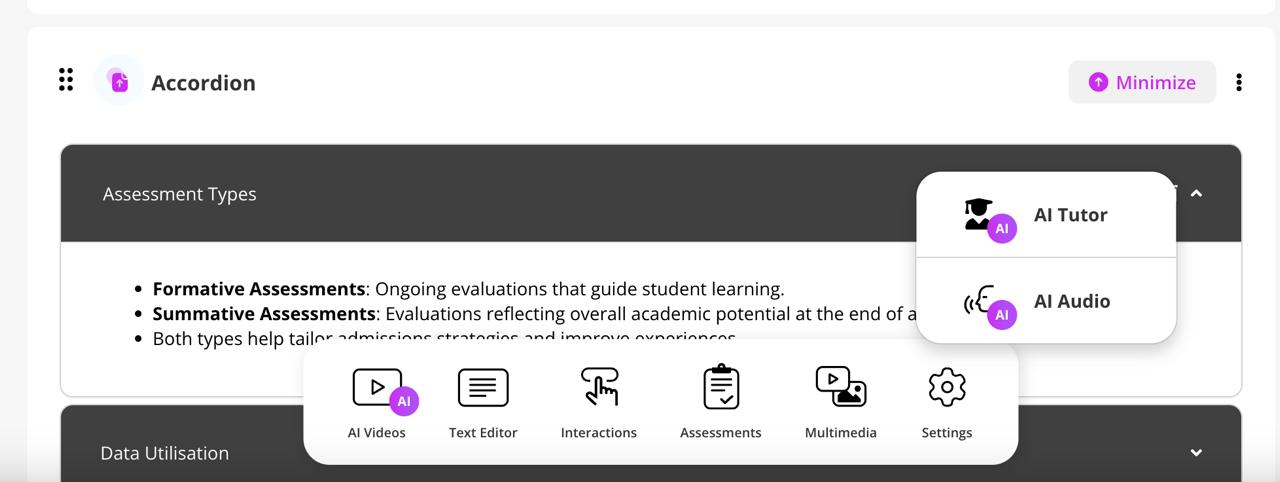This screenshot has width=1280, height=482.
Task: Open the three-dot options menu
Action: pos(1239,82)
